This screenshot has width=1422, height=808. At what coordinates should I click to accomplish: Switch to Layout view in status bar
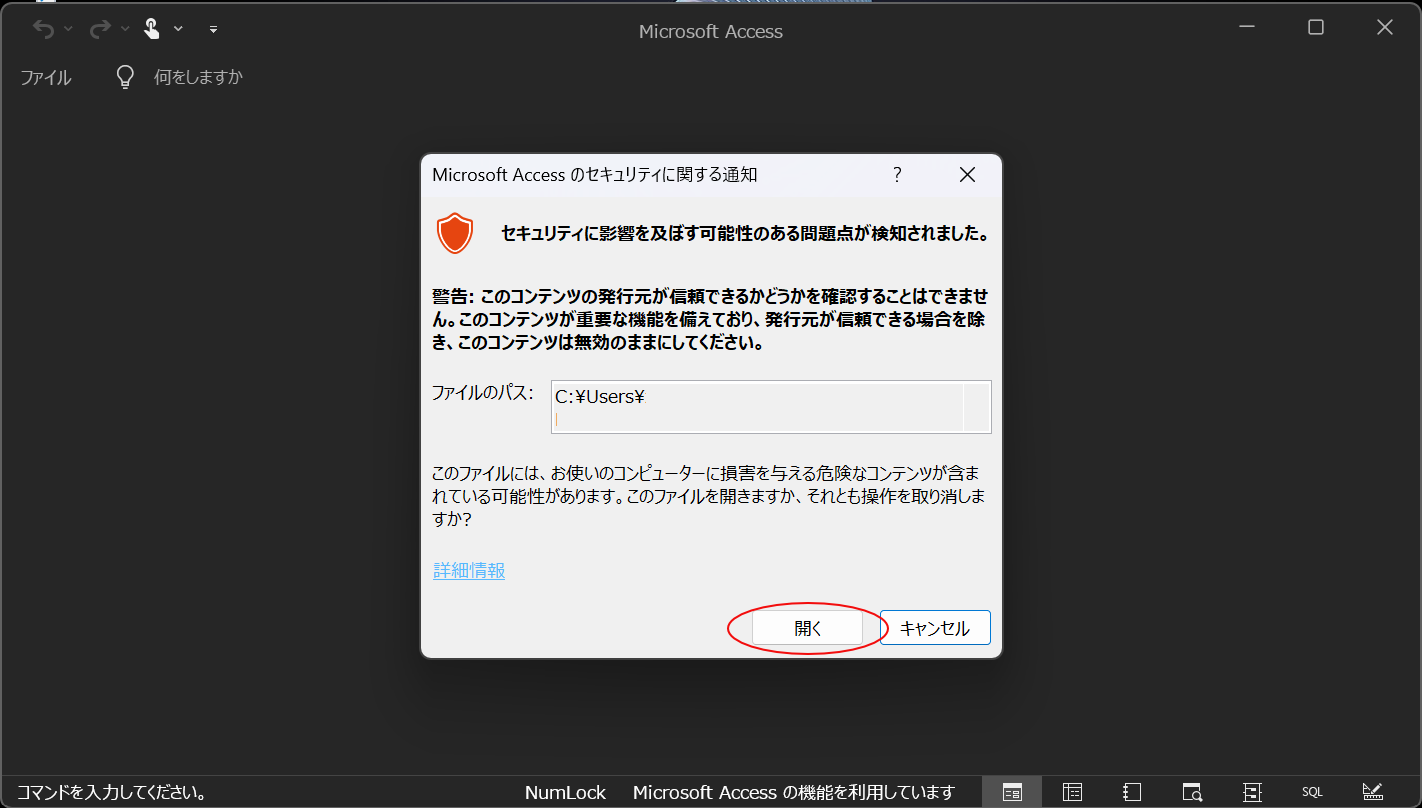click(x=1252, y=792)
